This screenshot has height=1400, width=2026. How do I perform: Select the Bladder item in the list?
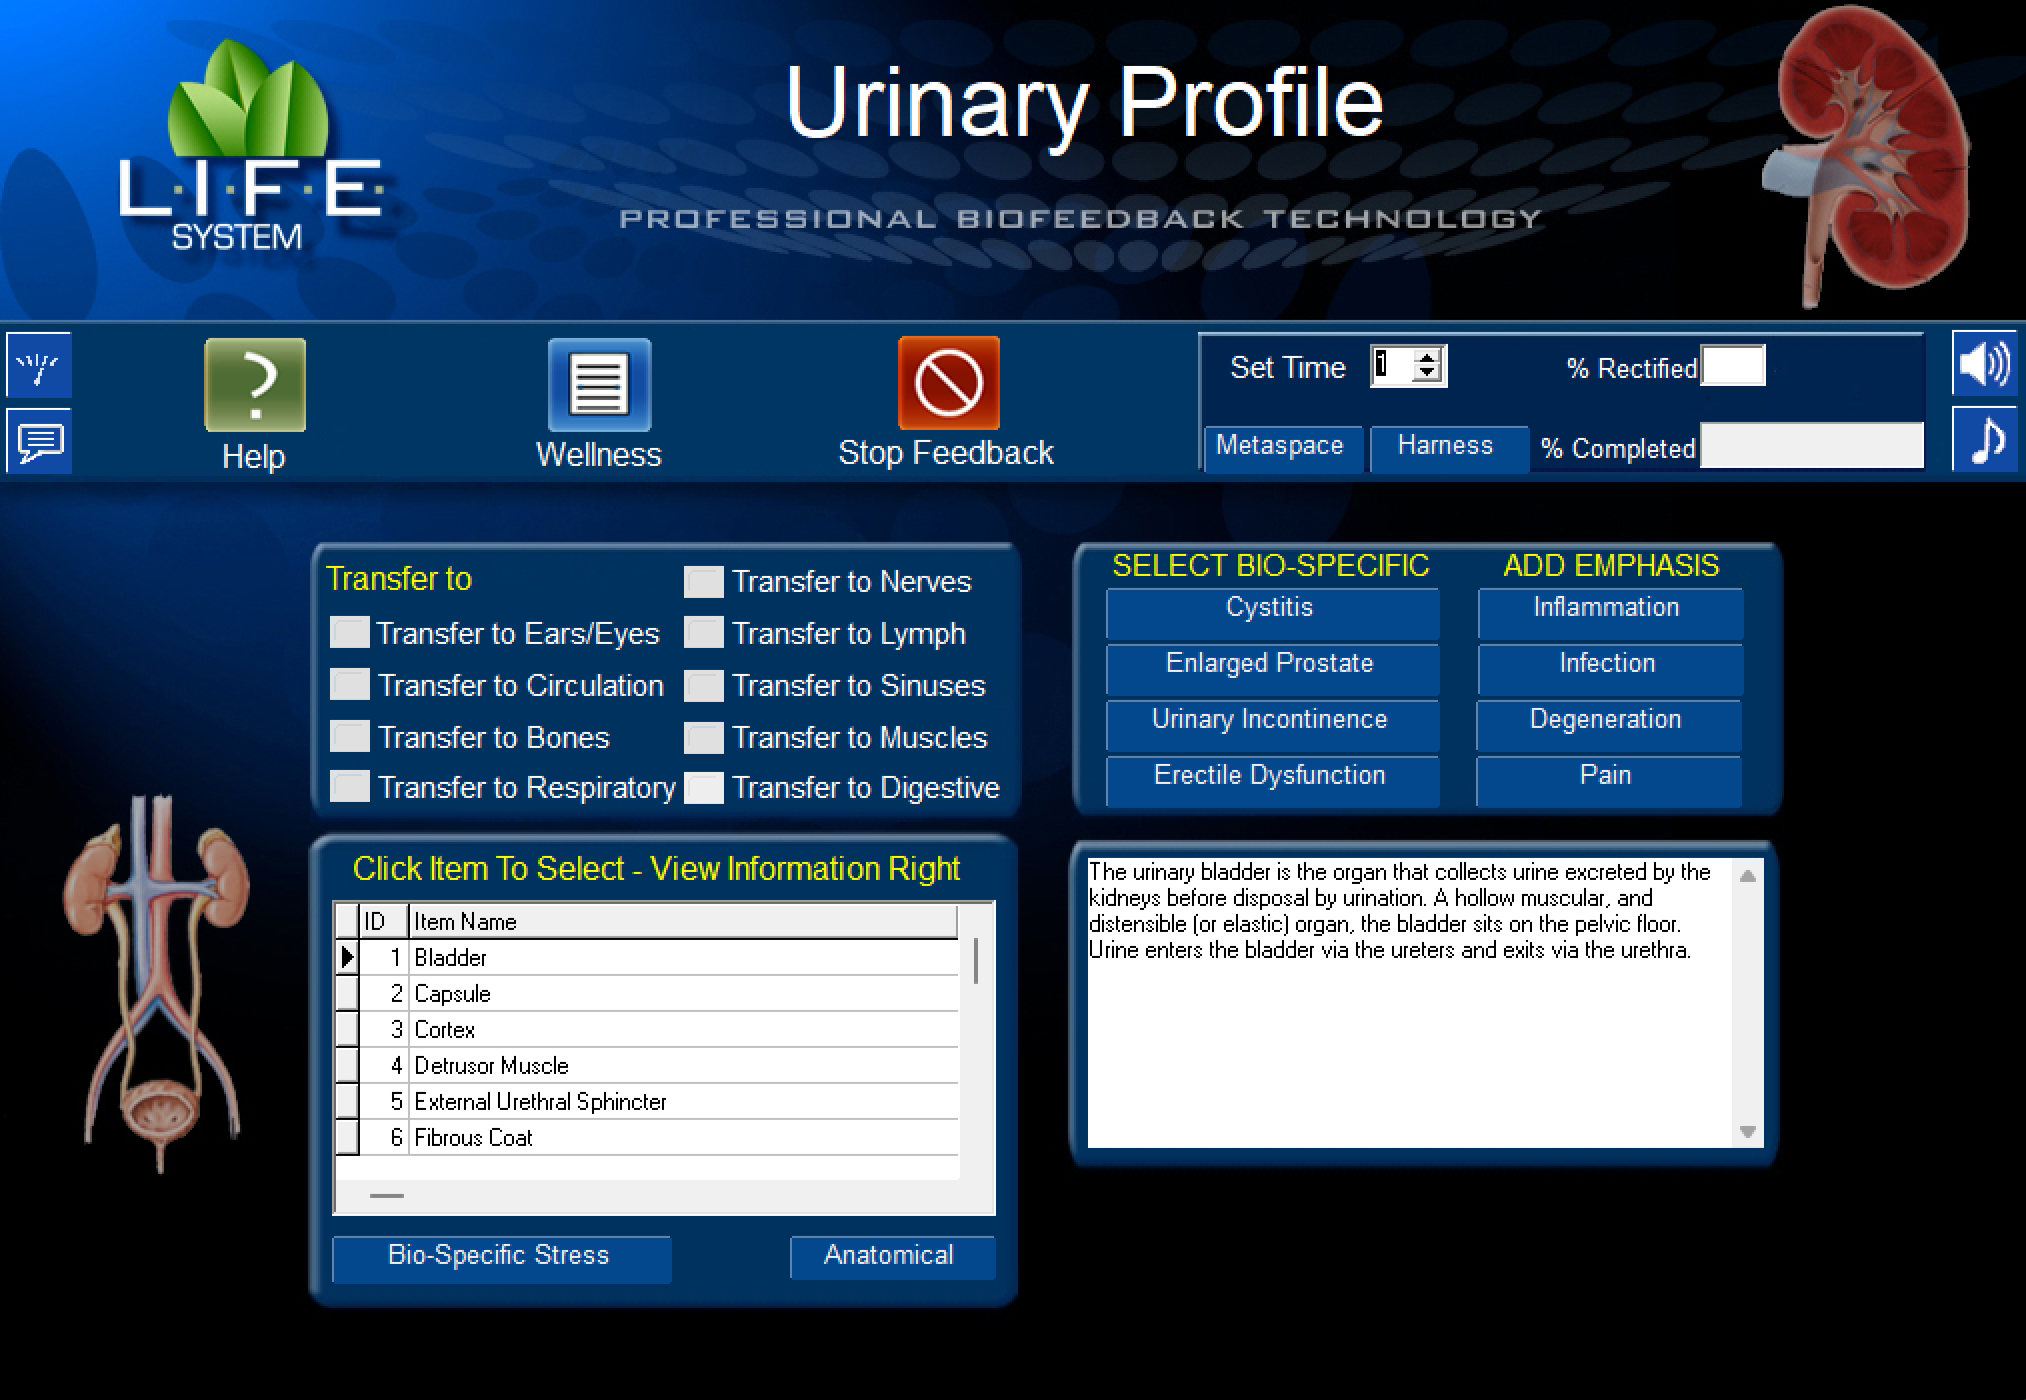pos(452,957)
